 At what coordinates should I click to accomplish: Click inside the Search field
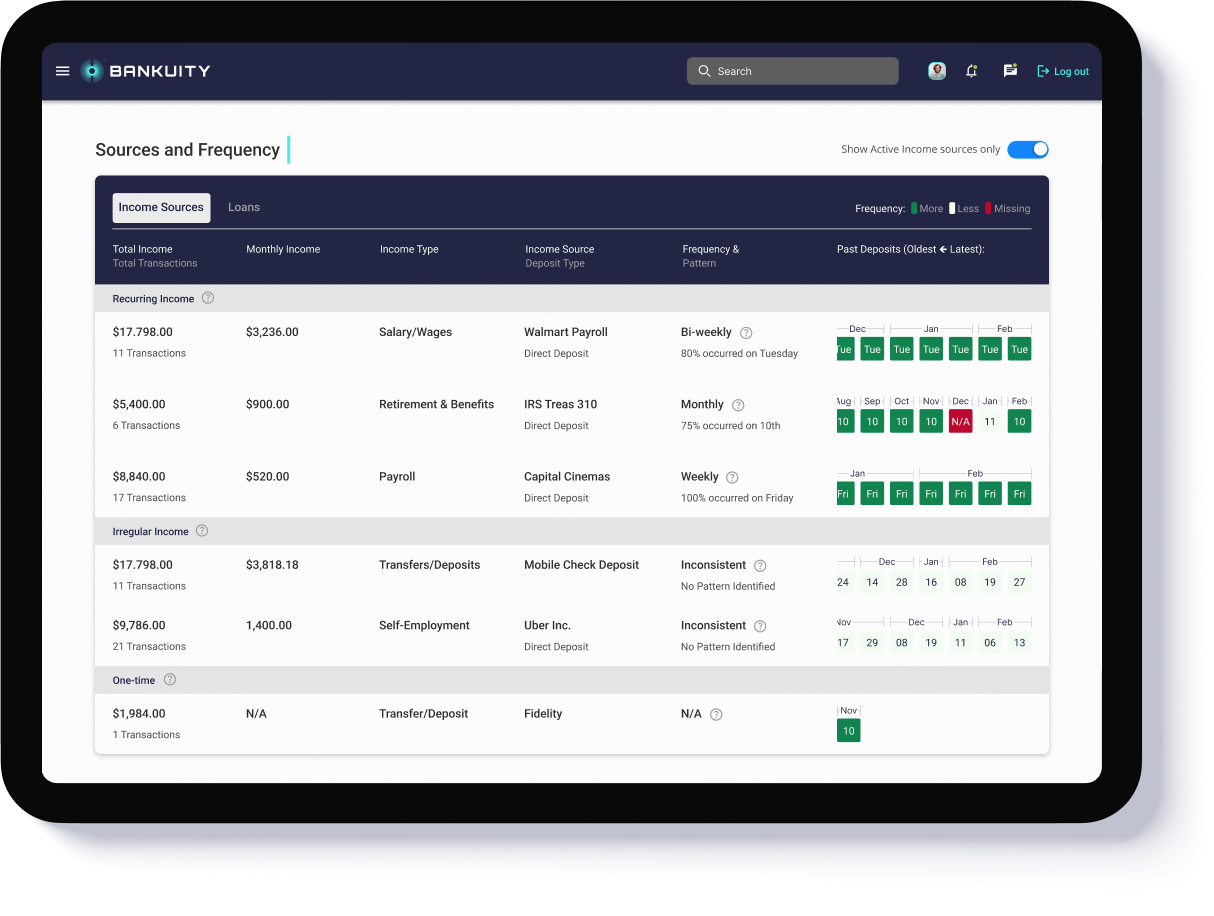(792, 70)
